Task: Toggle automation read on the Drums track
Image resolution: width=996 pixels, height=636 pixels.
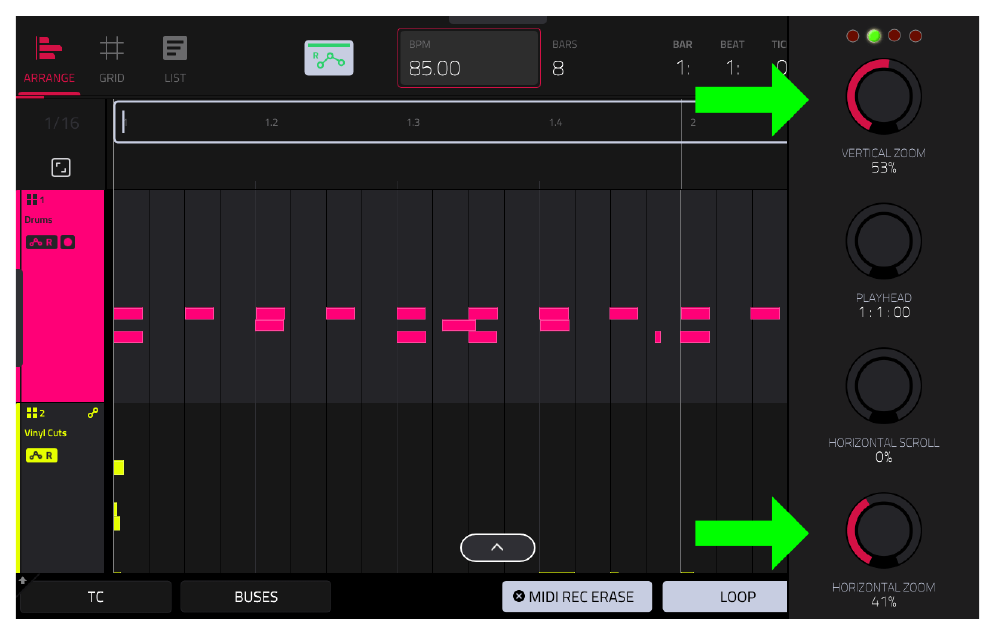Action: tap(42, 242)
